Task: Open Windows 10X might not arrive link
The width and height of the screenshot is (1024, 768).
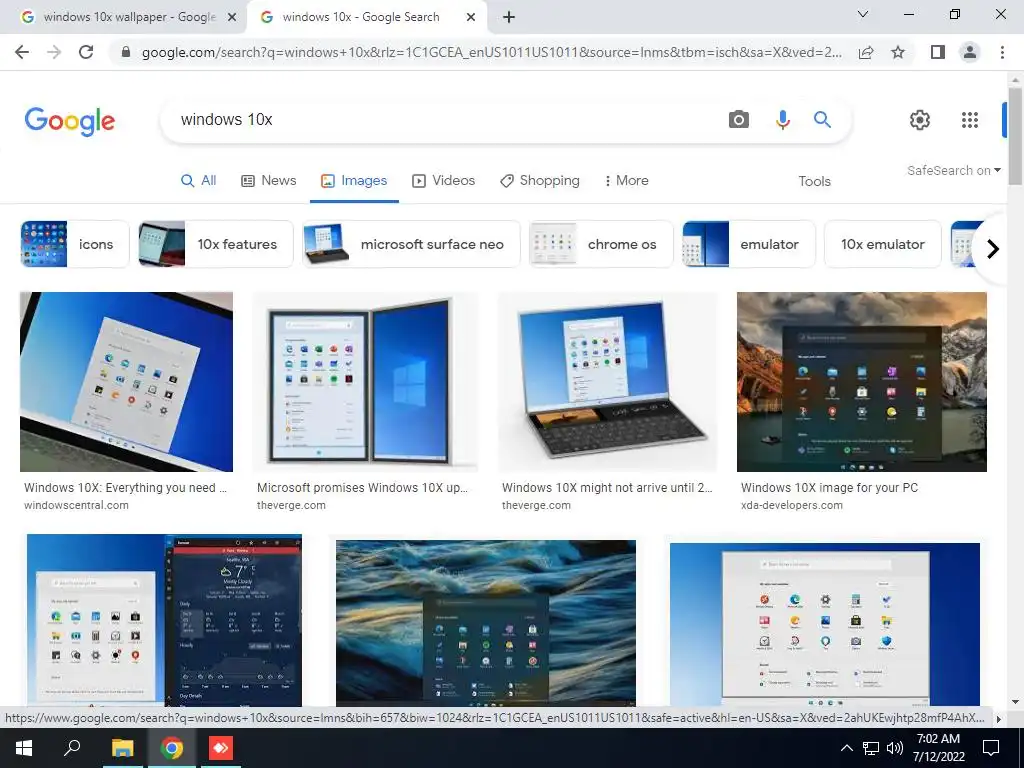Action: (x=607, y=488)
